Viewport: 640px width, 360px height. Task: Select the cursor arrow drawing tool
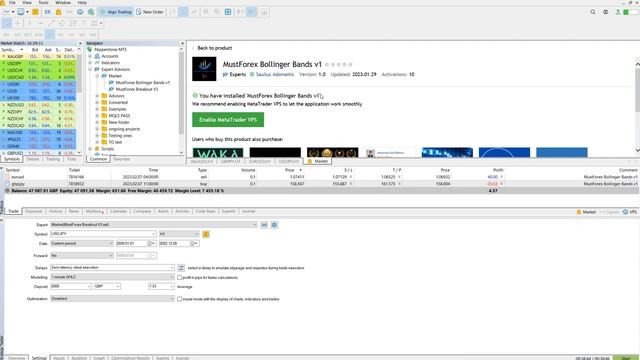(7, 23)
